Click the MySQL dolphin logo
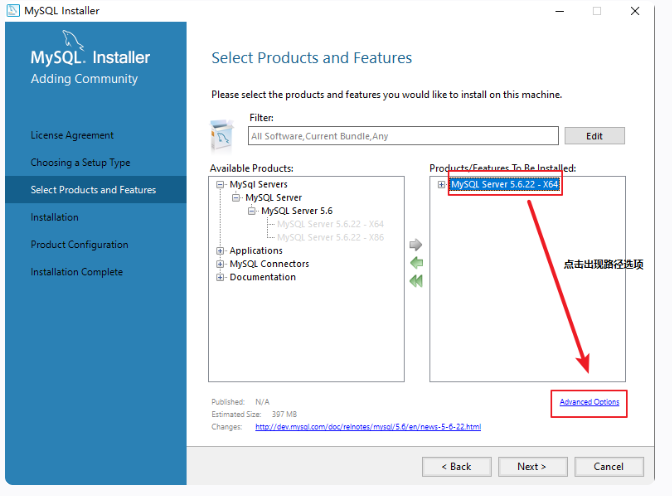 [x=72, y=40]
